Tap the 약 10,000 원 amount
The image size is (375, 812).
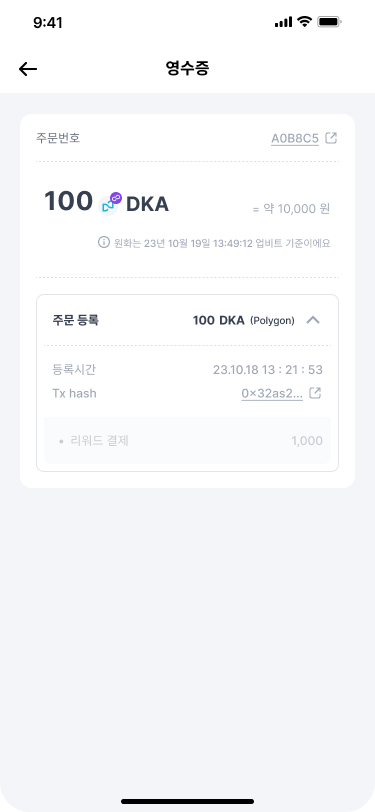coord(291,209)
